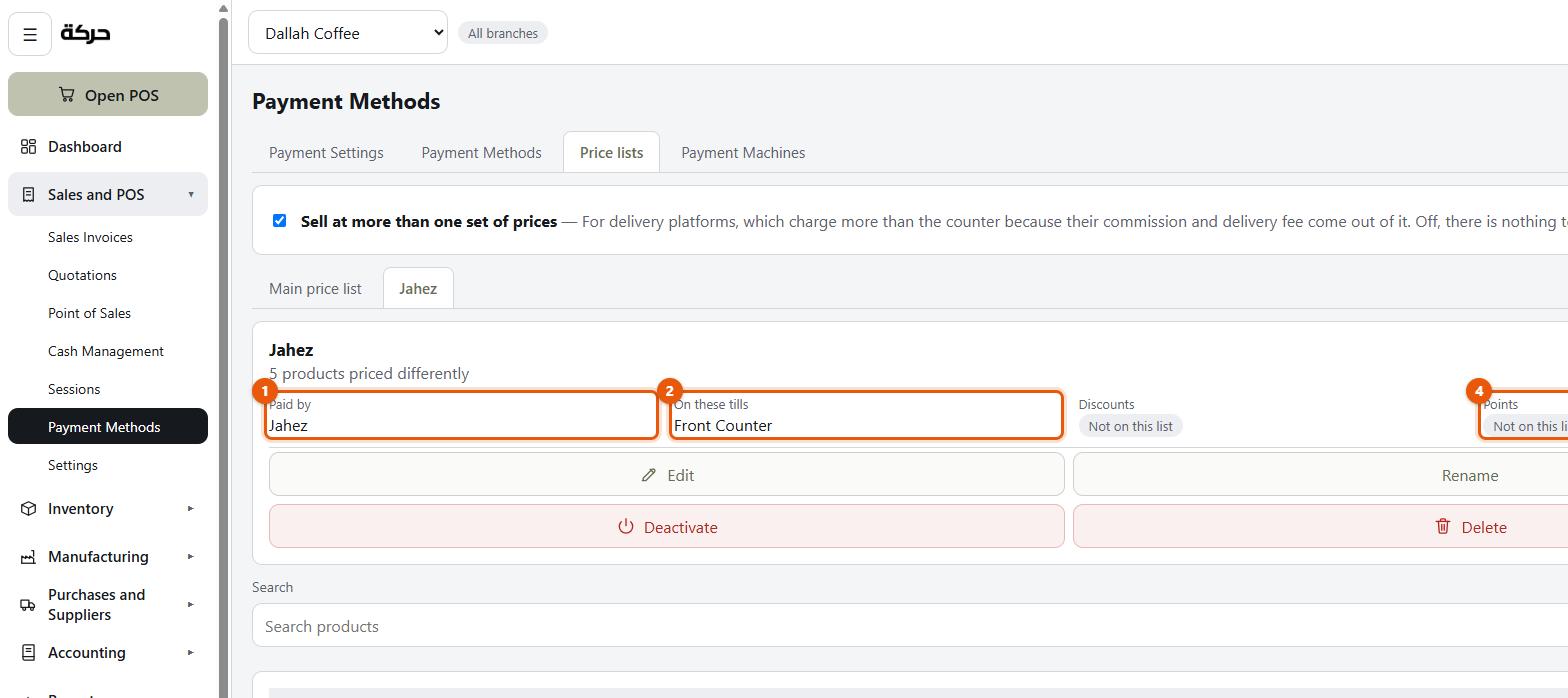This screenshot has width=1568, height=698.
Task: Click the Rename button
Action: 1469,475
